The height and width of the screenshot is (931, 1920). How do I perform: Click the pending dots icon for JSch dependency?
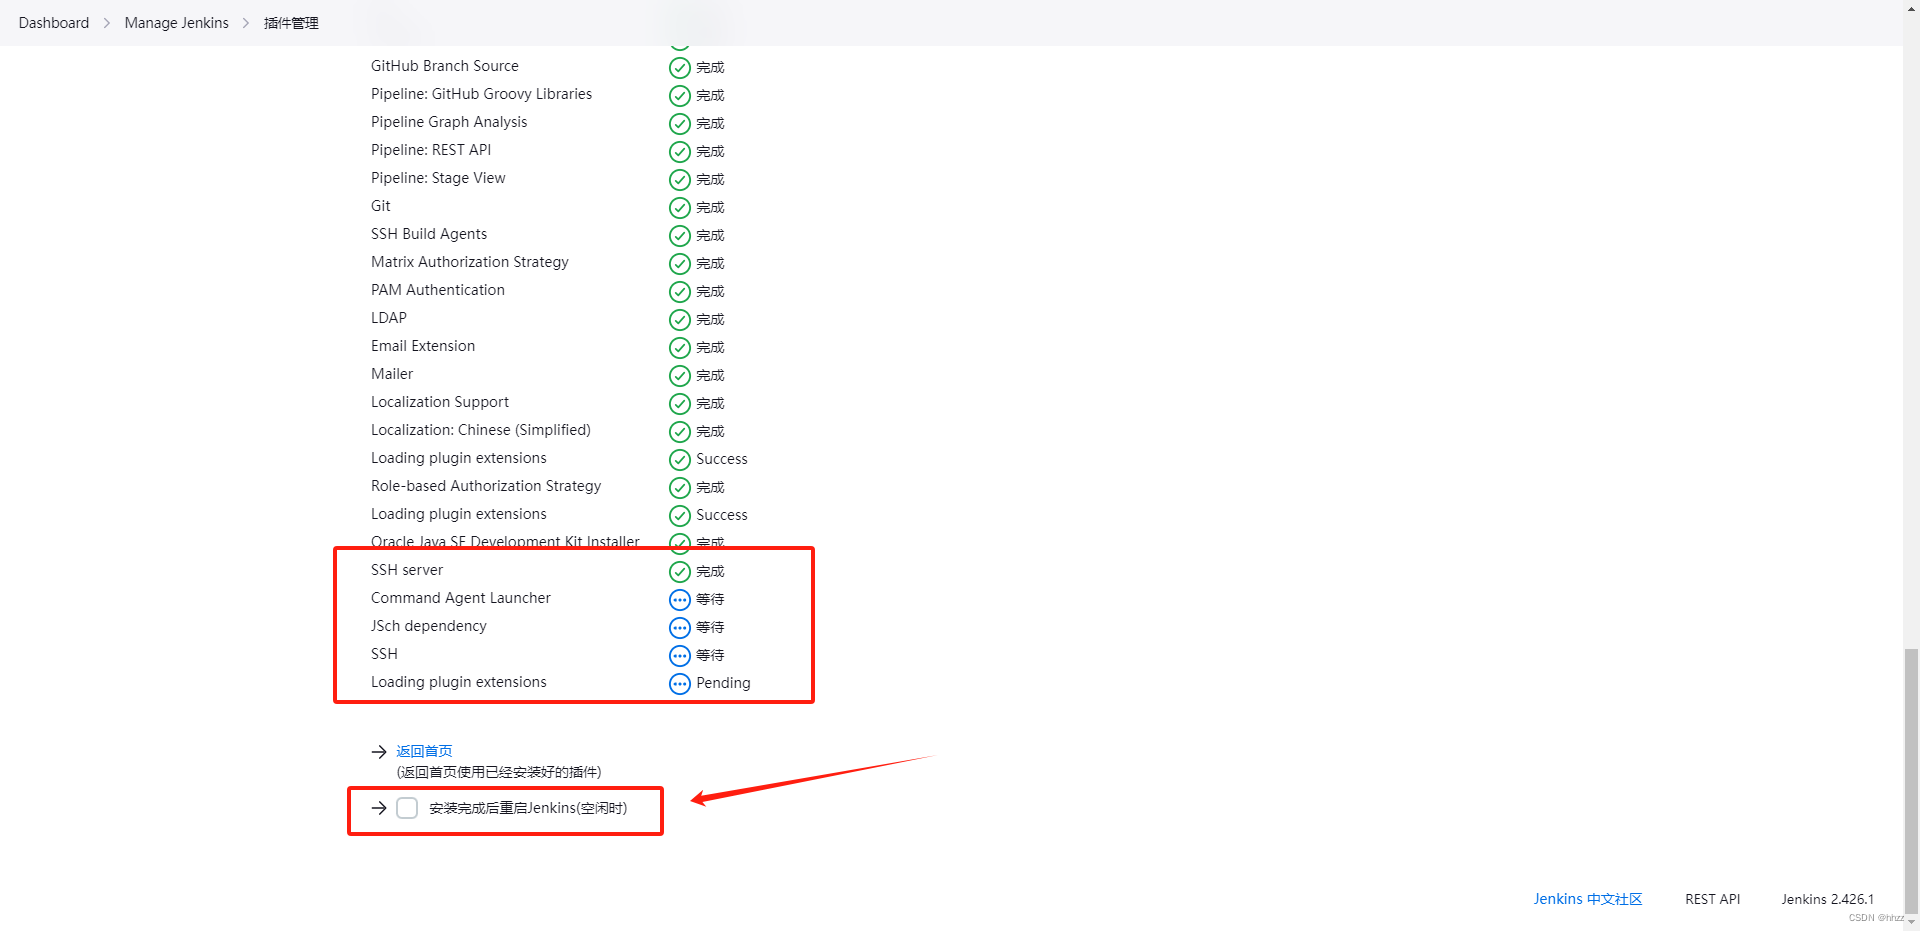680,628
